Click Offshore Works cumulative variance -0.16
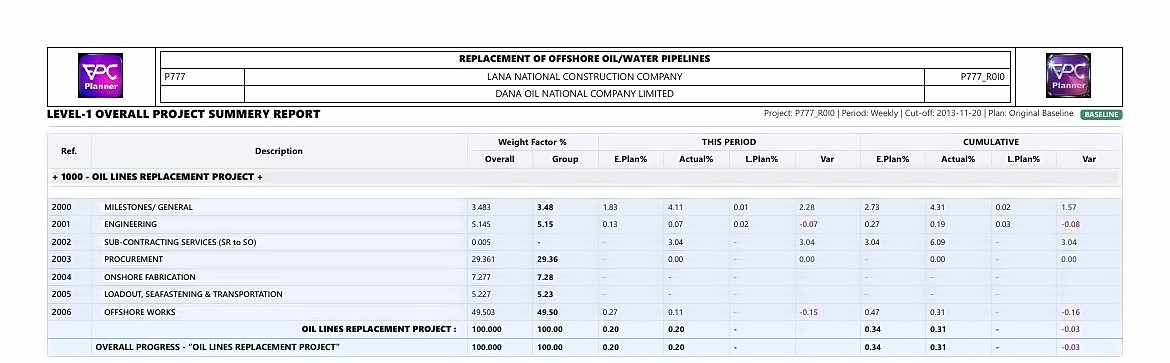Image resolution: width=1170 pixels, height=363 pixels. coord(1070,312)
